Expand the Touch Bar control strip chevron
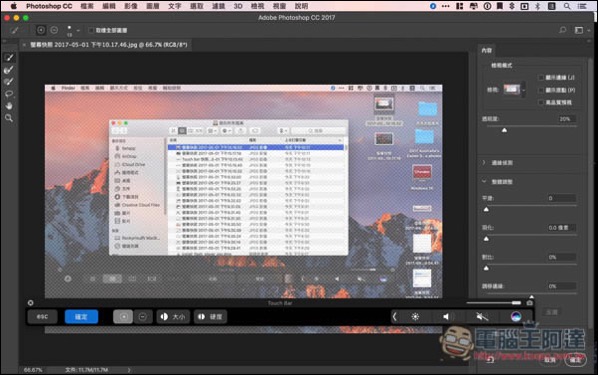Screen dimensions: 598x375 tap(395, 317)
